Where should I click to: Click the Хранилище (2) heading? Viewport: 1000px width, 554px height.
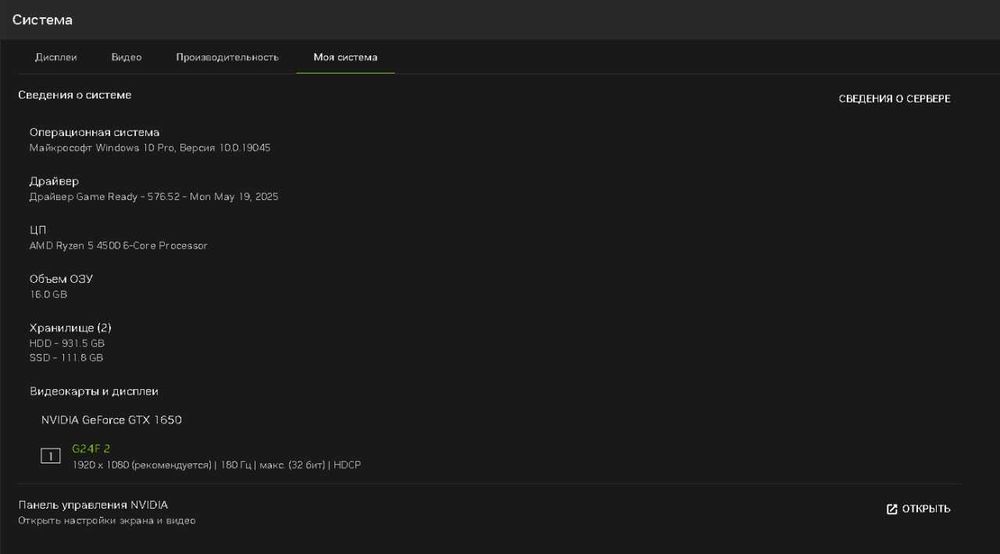[x=70, y=328]
